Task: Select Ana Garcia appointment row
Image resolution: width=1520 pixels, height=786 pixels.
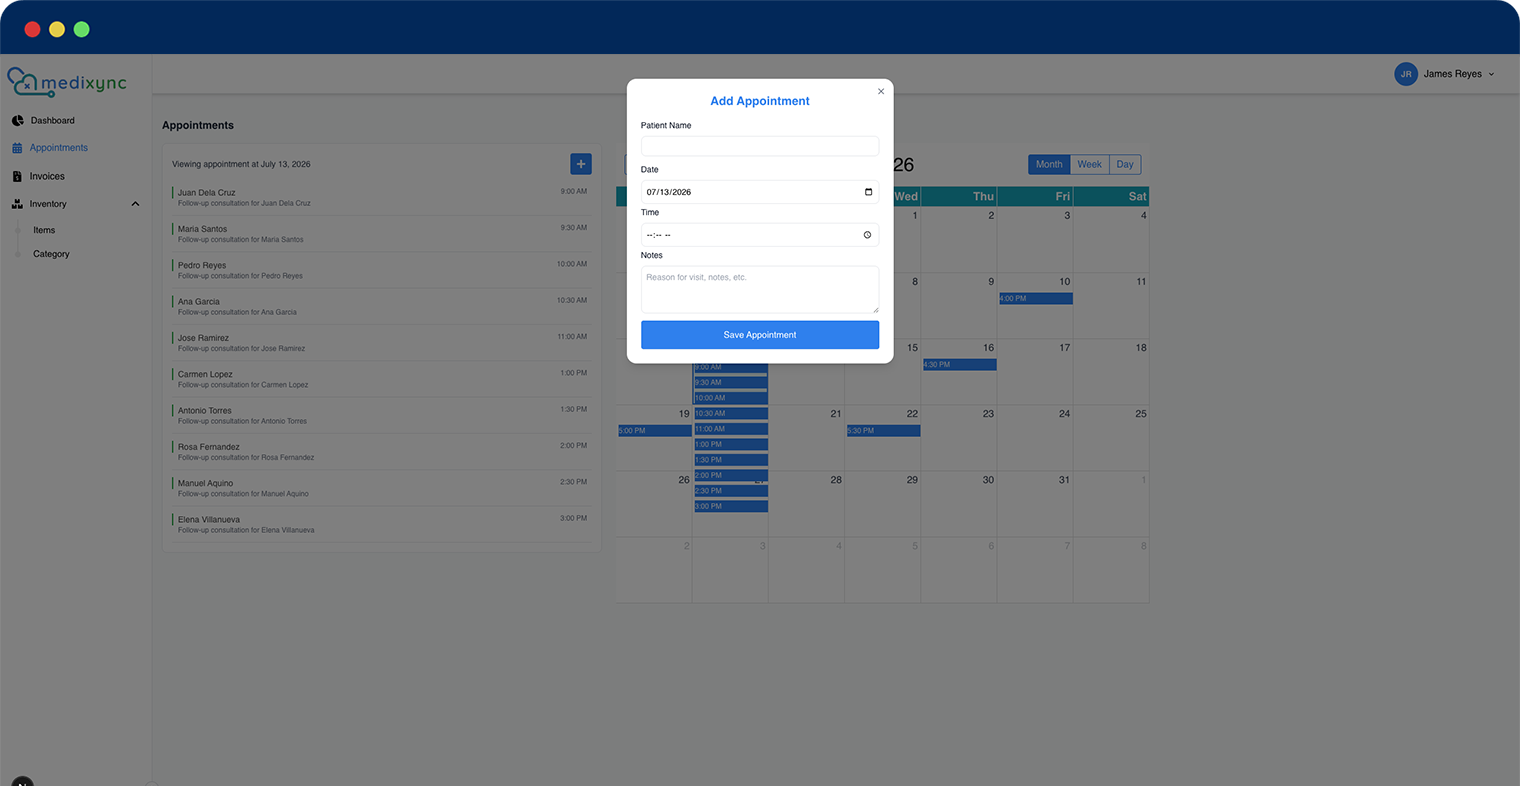Action: point(380,306)
